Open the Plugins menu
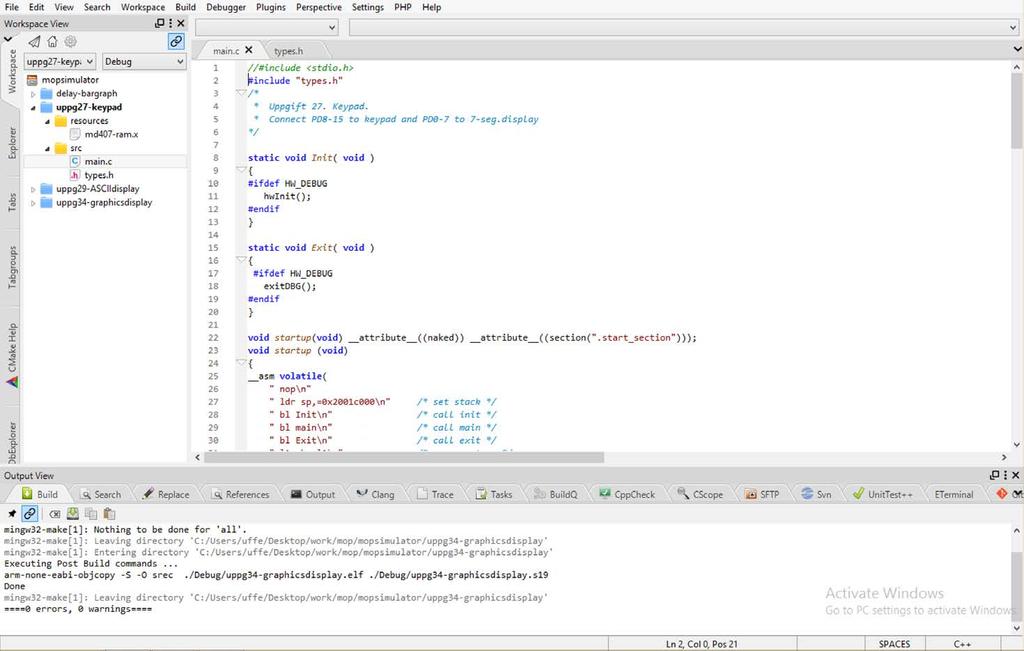The height and width of the screenshot is (651, 1024). click(270, 7)
